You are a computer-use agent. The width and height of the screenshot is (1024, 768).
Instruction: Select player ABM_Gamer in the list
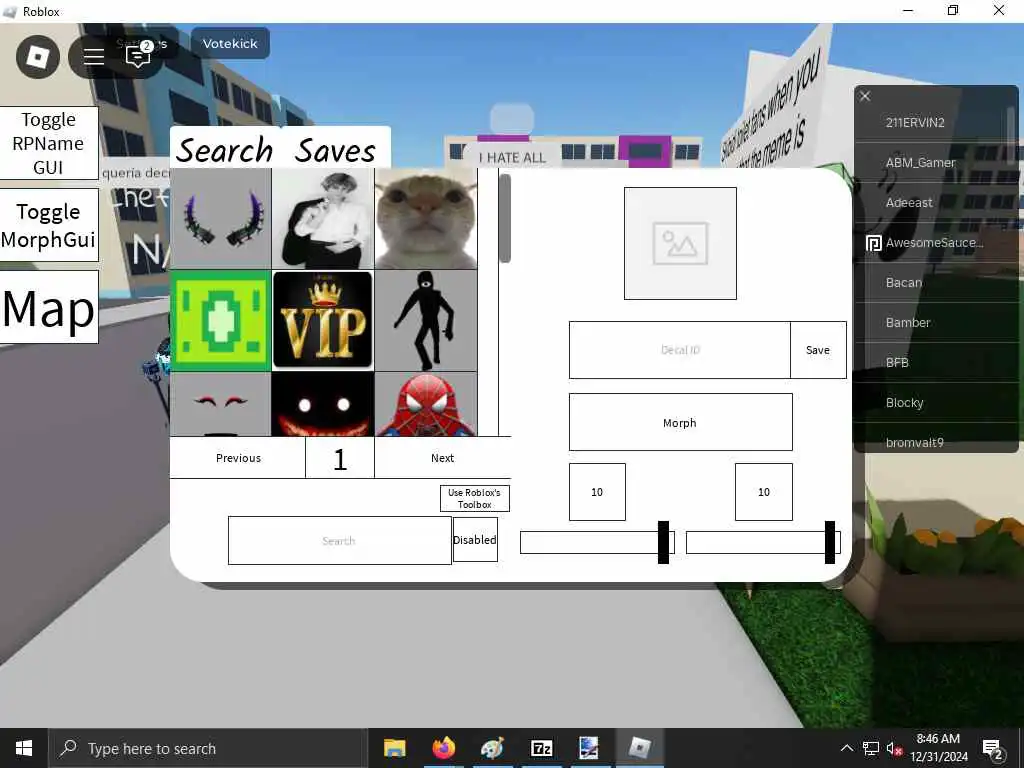pyautogui.click(x=935, y=163)
